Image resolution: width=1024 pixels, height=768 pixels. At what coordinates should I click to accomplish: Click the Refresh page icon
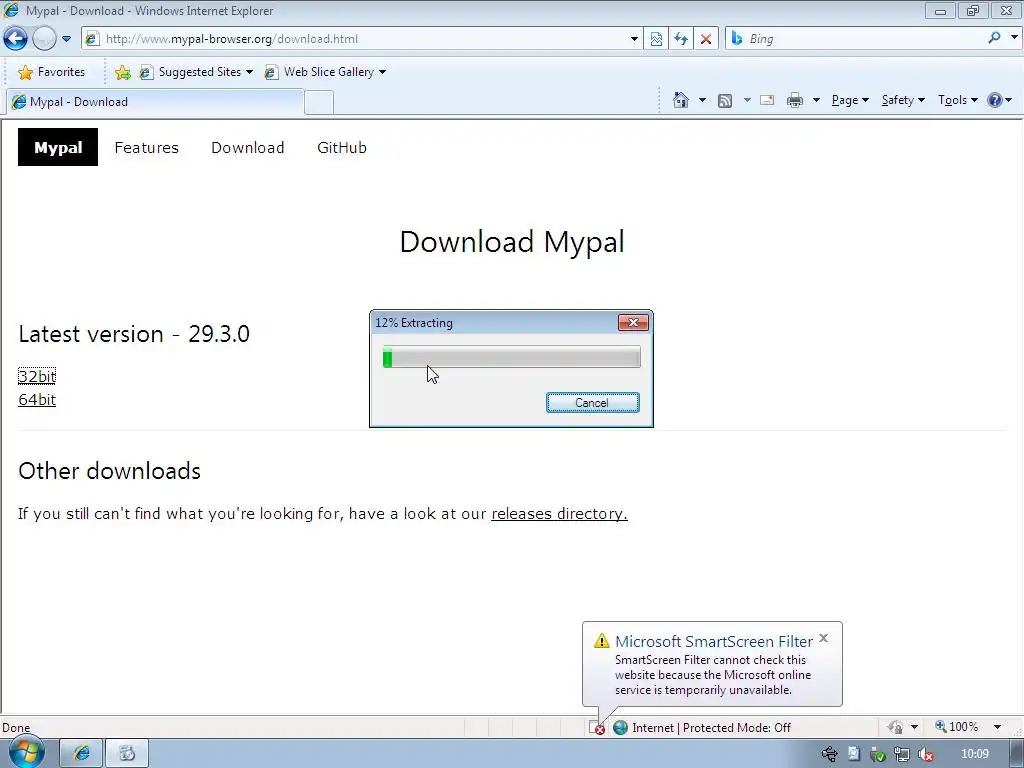pos(680,39)
